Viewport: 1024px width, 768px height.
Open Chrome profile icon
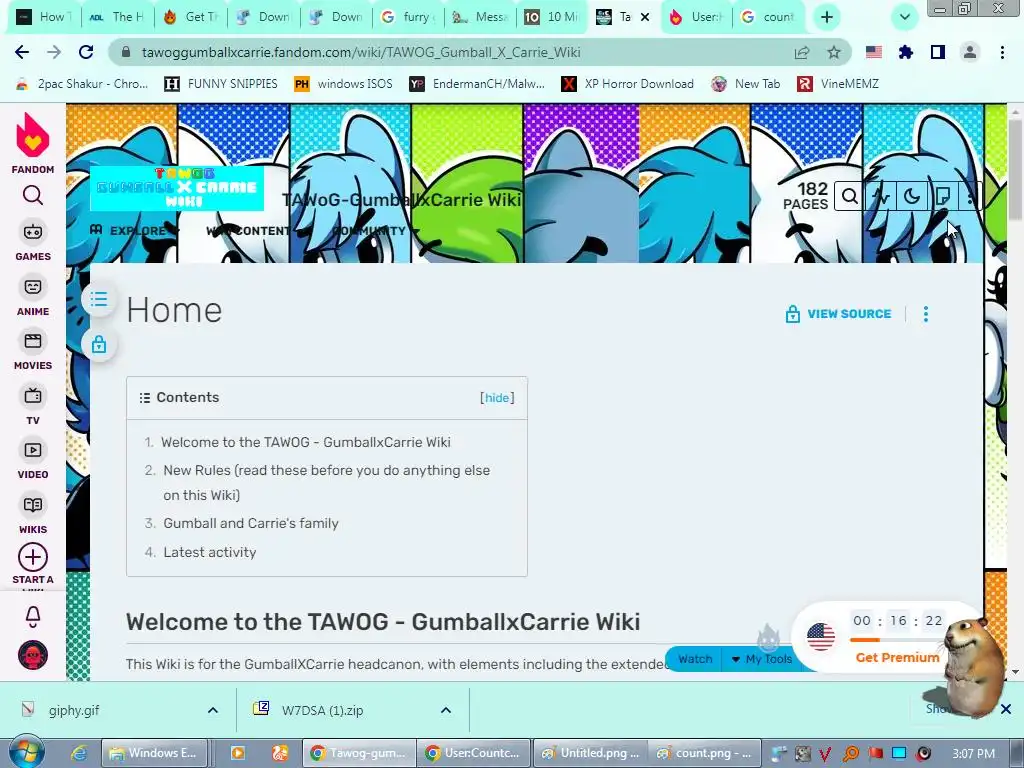click(x=970, y=52)
